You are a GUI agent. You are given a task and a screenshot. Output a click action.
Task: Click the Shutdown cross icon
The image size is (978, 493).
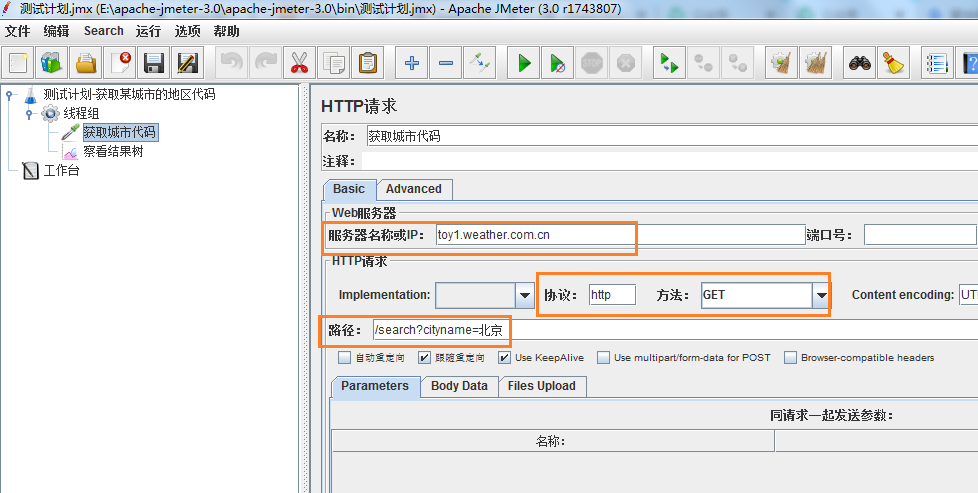pyautogui.click(x=625, y=62)
